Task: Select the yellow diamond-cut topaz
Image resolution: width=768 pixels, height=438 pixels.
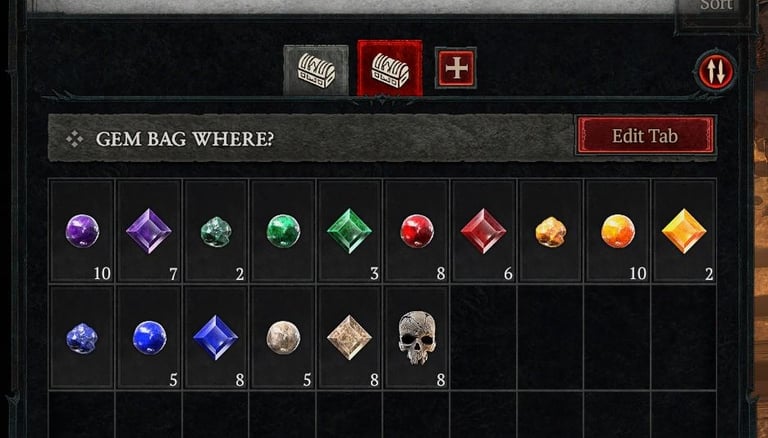Action: (684, 231)
